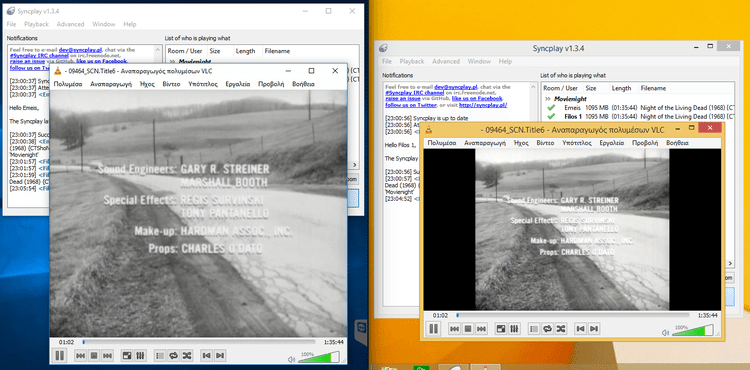Viewport: 750px width, 370px height.
Task: Open Εργαλεία menu in left VLC window
Action: coord(238,84)
